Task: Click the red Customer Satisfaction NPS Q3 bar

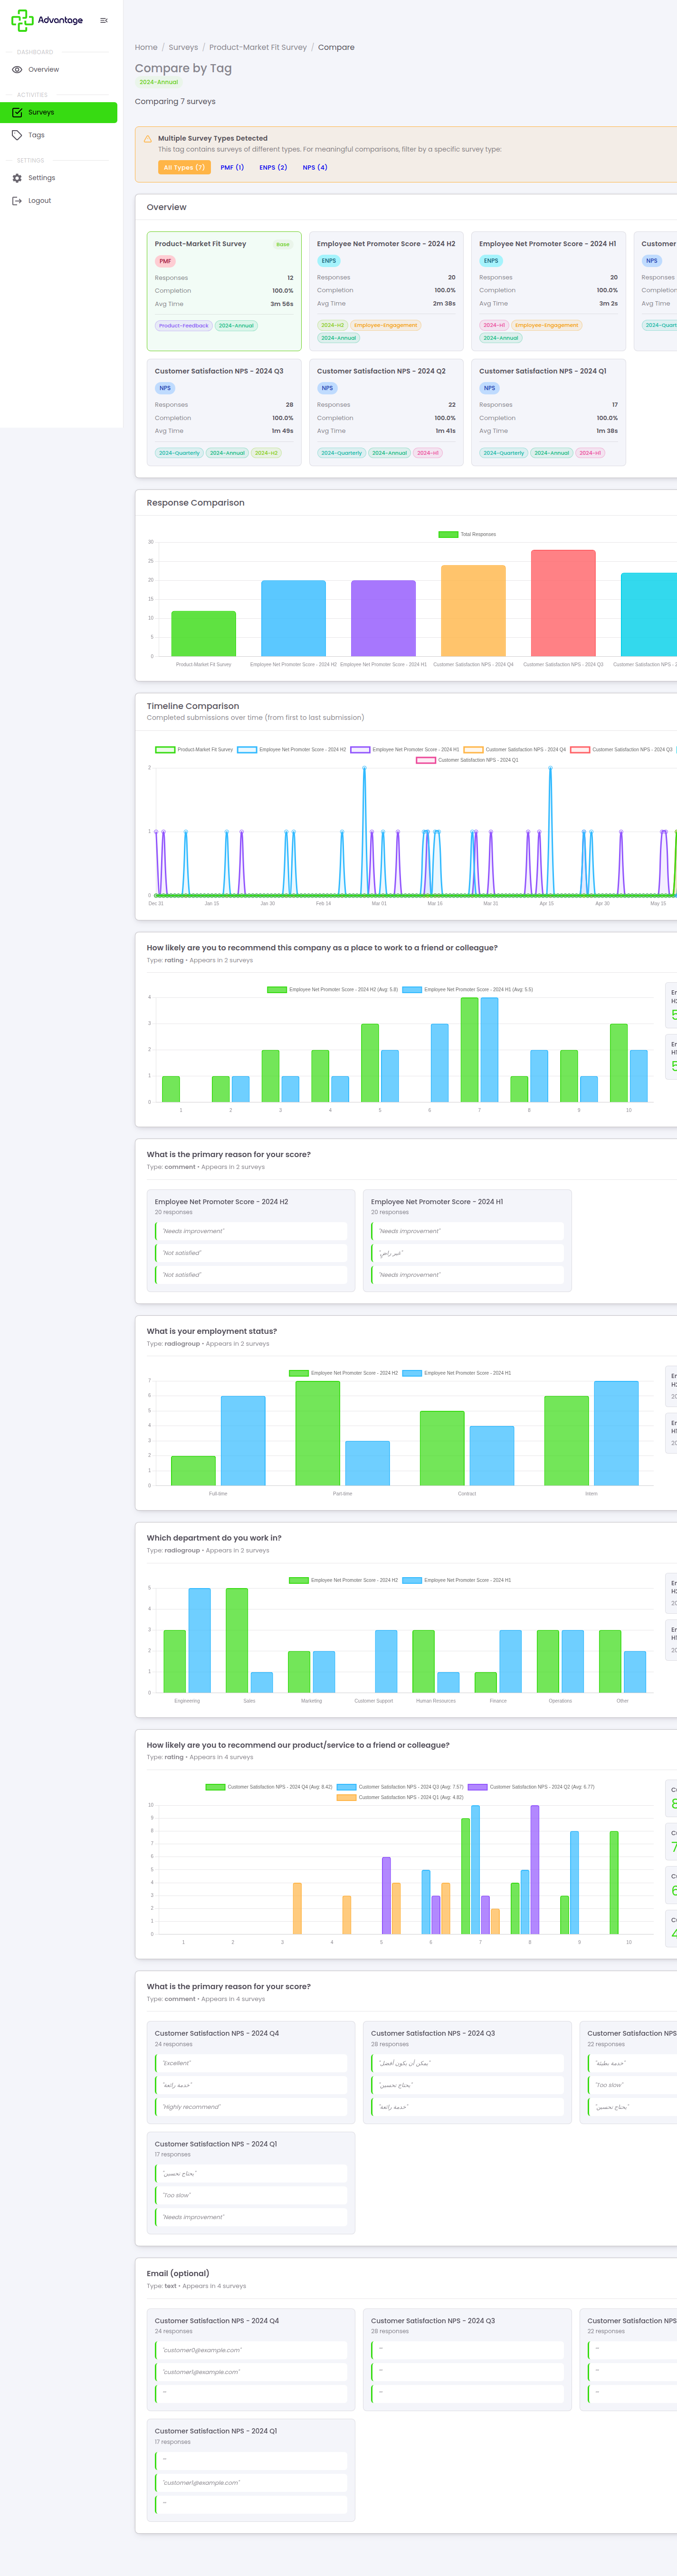Action: click(x=563, y=603)
